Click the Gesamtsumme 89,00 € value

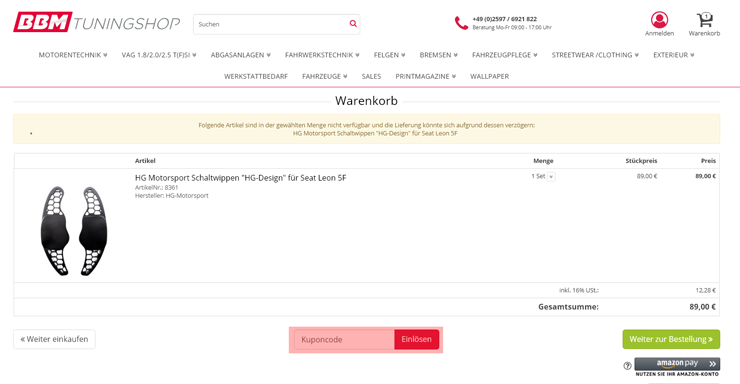click(702, 307)
